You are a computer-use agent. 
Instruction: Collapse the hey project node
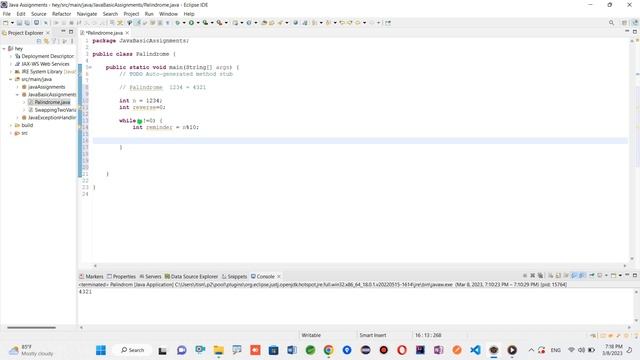[x=4, y=49]
